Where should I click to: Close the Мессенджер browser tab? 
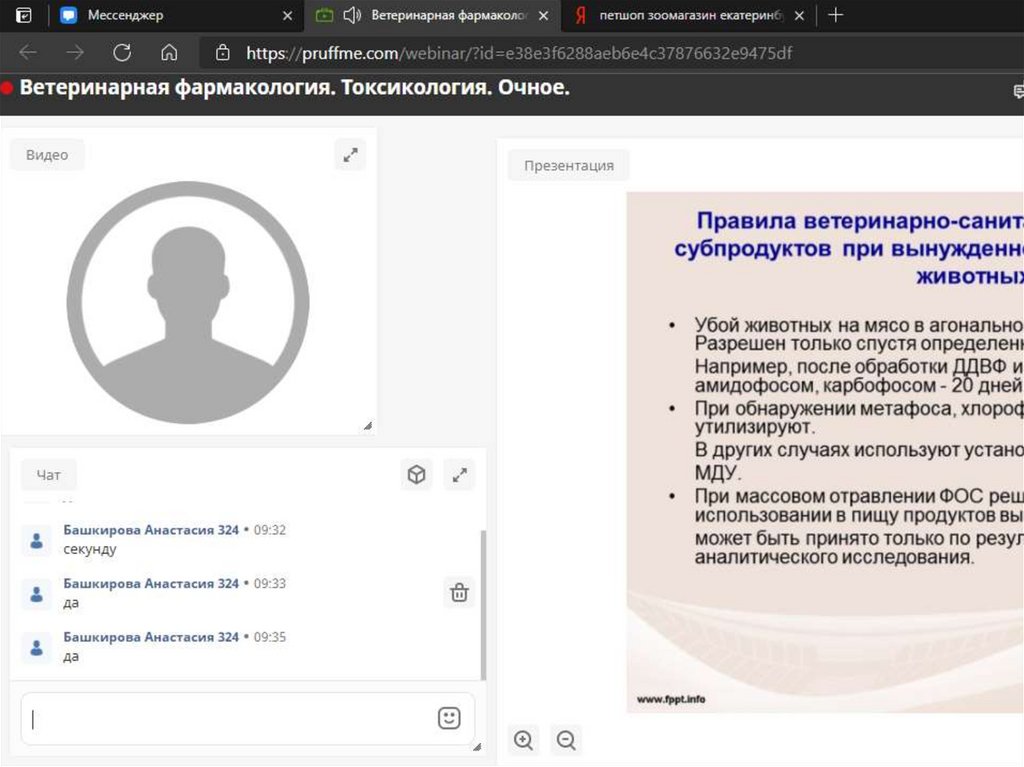[287, 15]
